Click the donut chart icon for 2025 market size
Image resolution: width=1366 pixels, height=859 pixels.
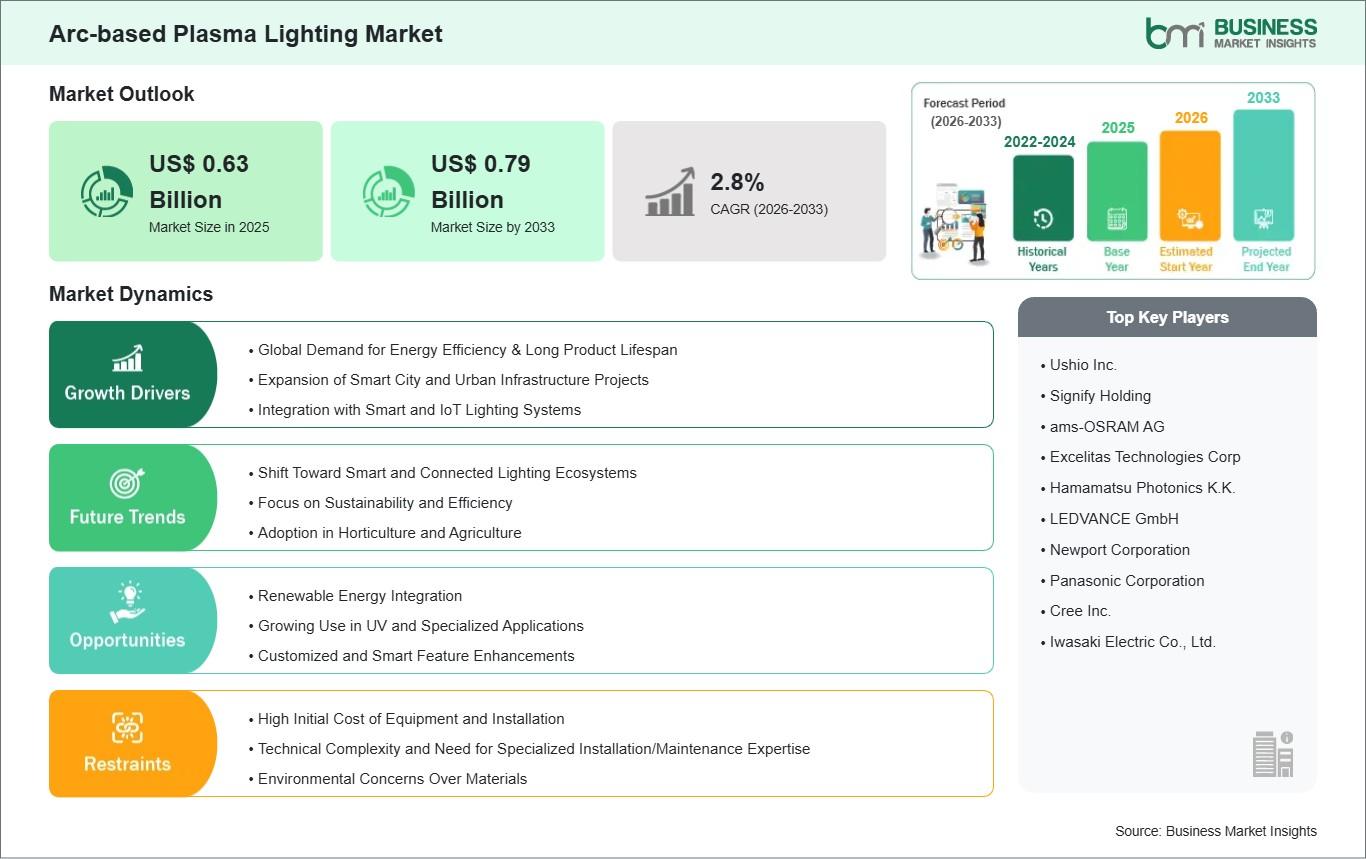tap(106, 192)
